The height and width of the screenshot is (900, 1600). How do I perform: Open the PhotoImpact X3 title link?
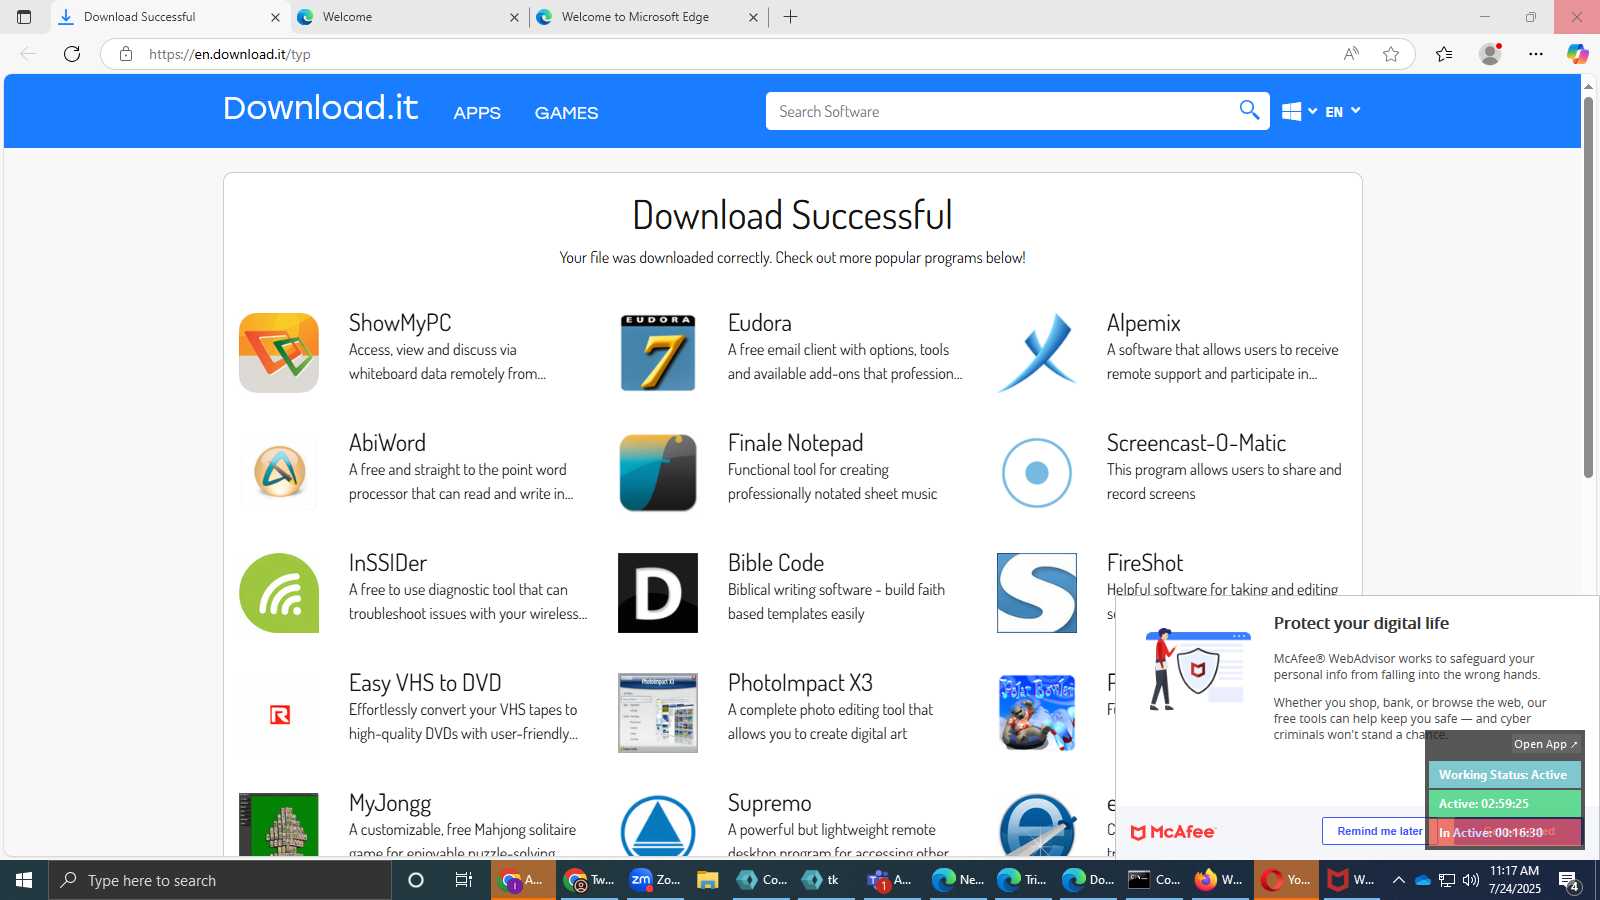800,683
